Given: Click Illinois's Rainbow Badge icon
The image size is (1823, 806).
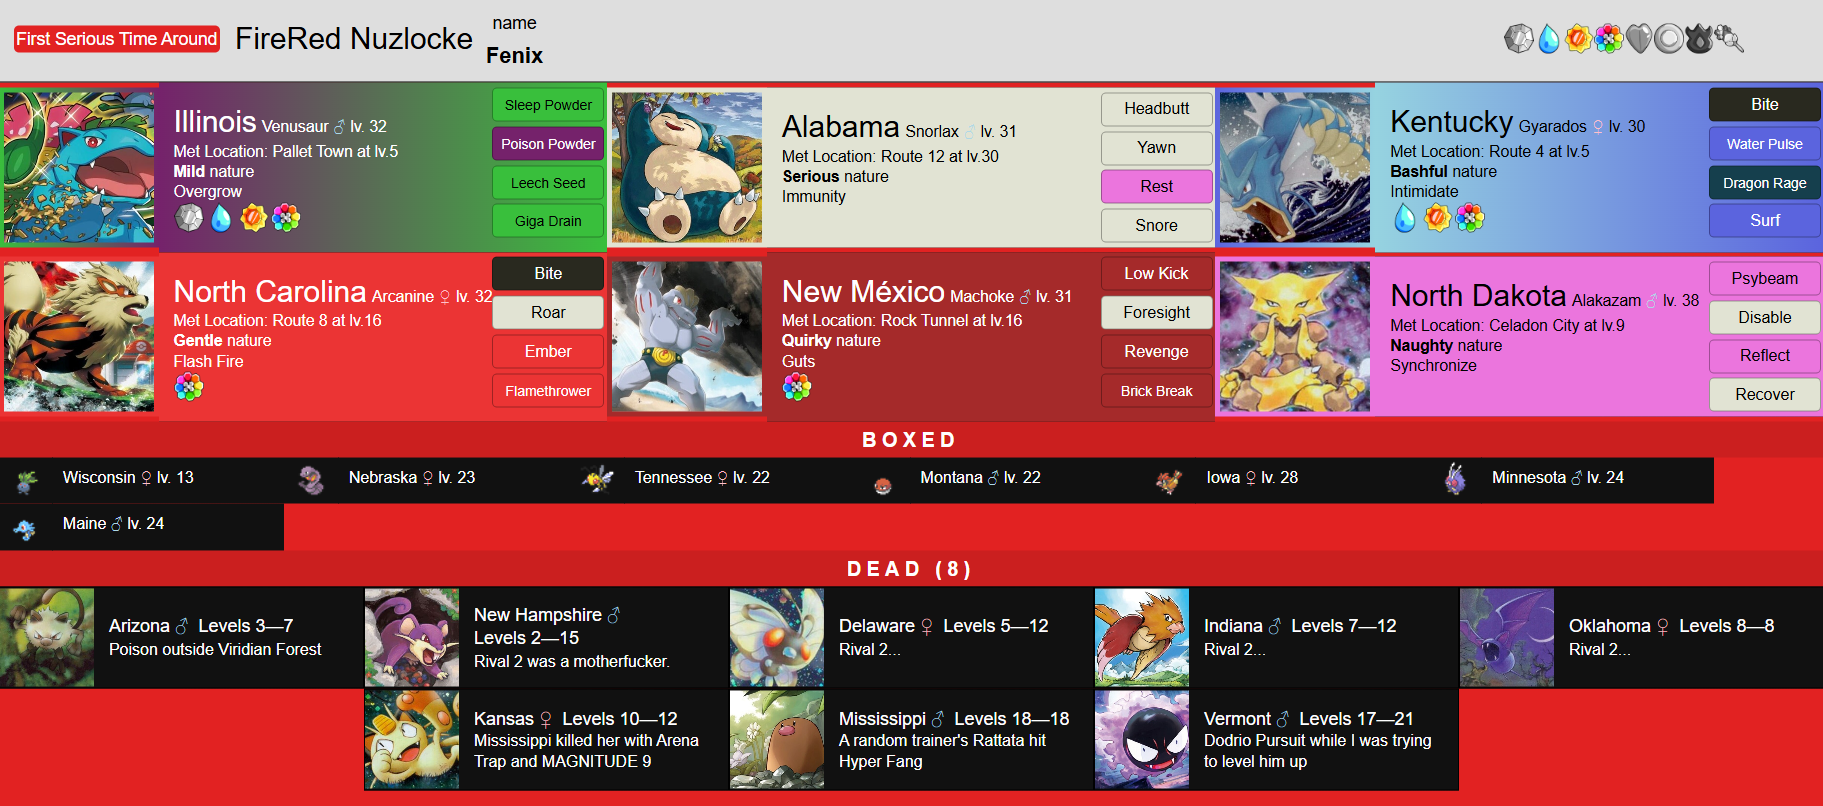Looking at the screenshot, I should click(x=286, y=217).
